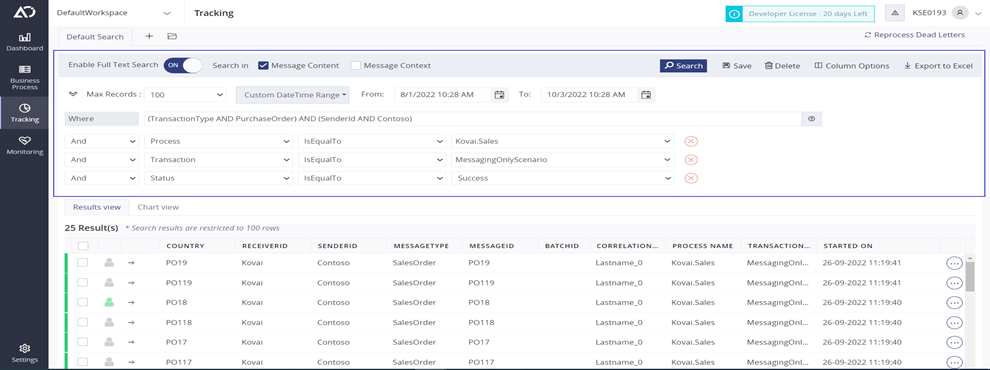Open Dashboard from the sidebar
Image resolution: width=990 pixels, height=370 pixels.
click(25, 42)
